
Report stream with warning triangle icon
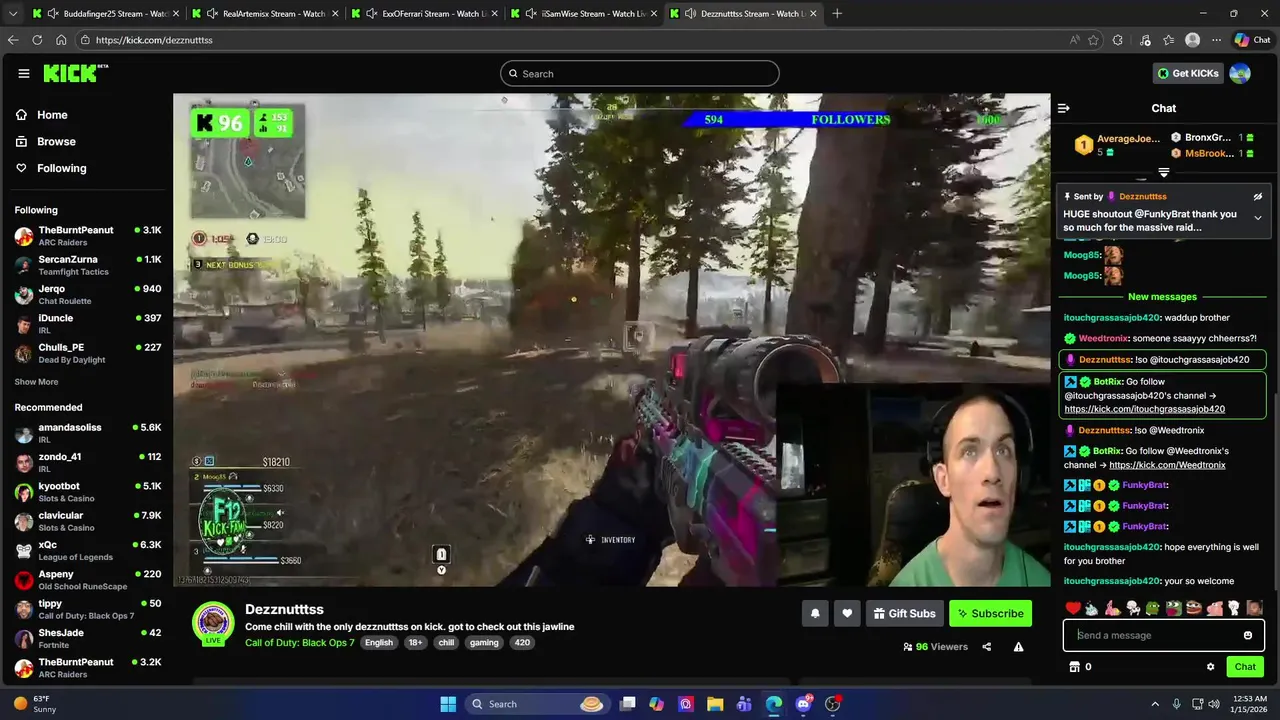pos(1018,647)
